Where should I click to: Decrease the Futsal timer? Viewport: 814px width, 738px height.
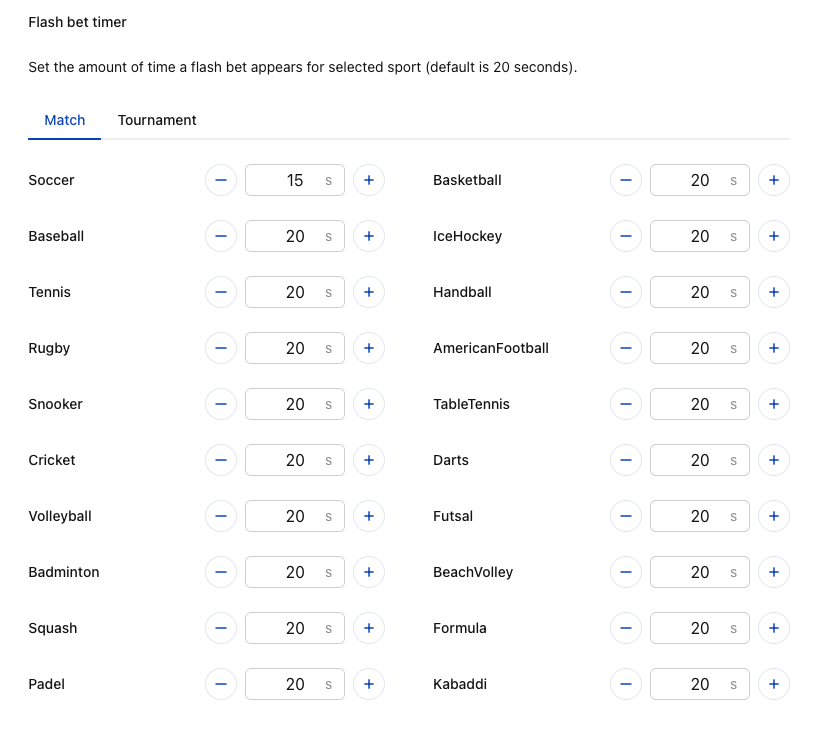pyautogui.click(x=626, y=516)
